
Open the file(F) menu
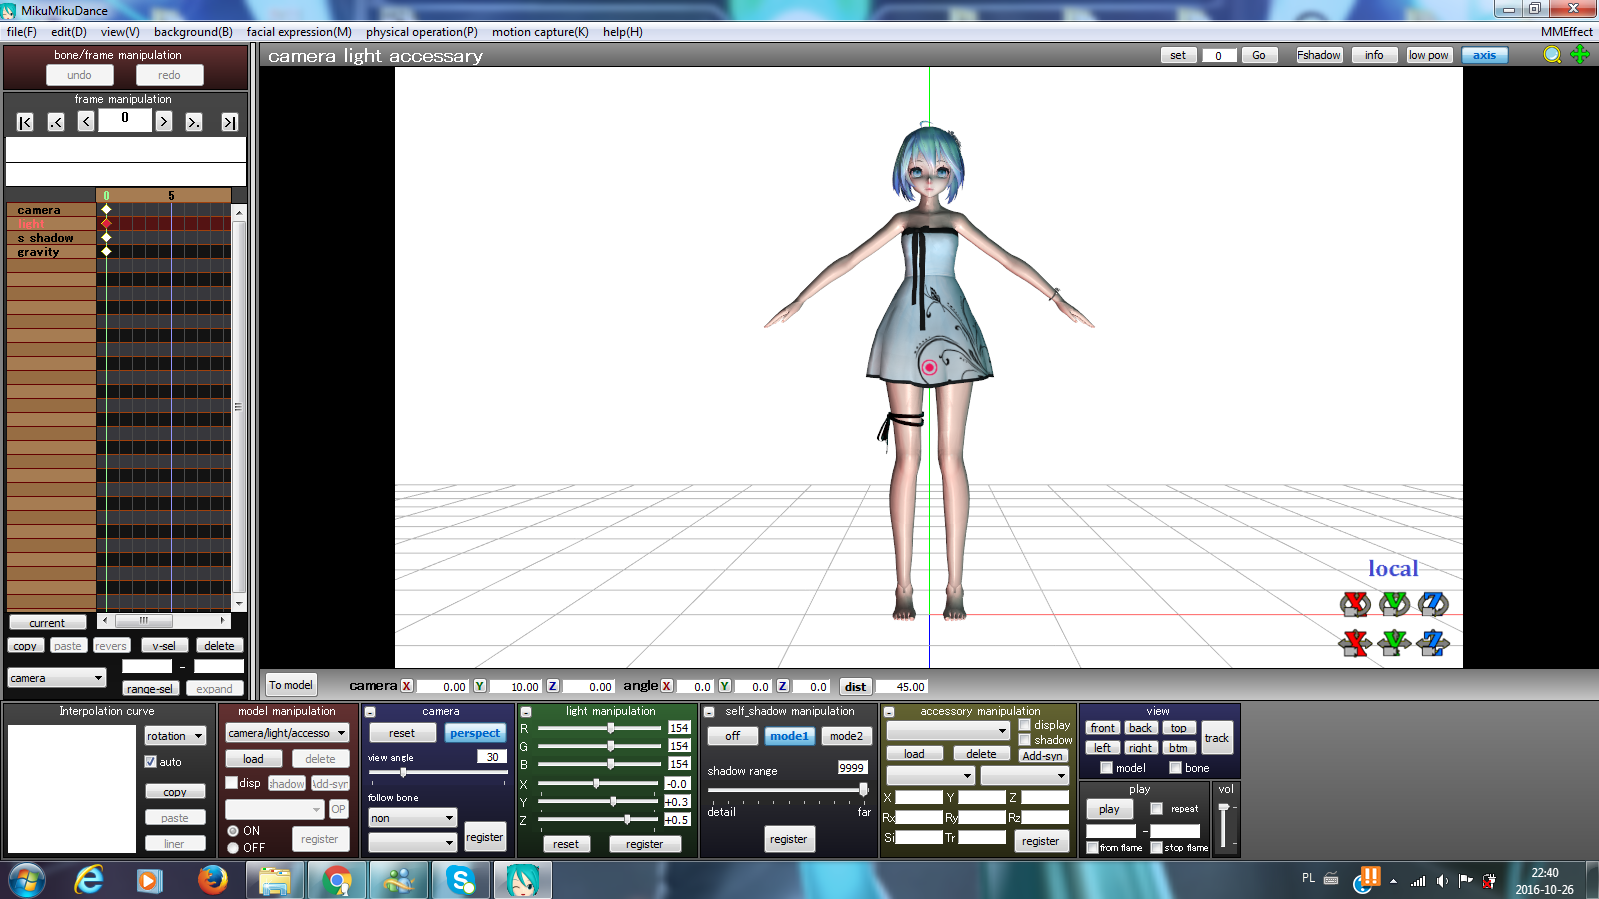click(21, 32)
